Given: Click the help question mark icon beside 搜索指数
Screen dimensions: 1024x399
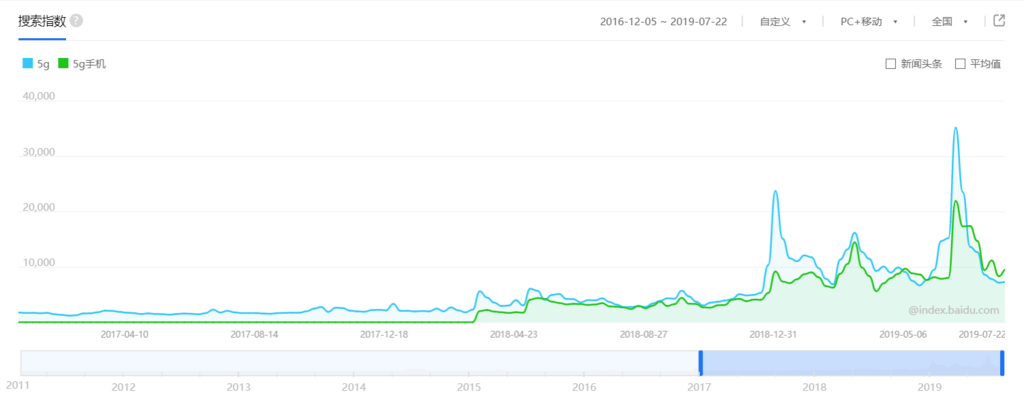Looking at the screenshot, I should coord(76,21).
